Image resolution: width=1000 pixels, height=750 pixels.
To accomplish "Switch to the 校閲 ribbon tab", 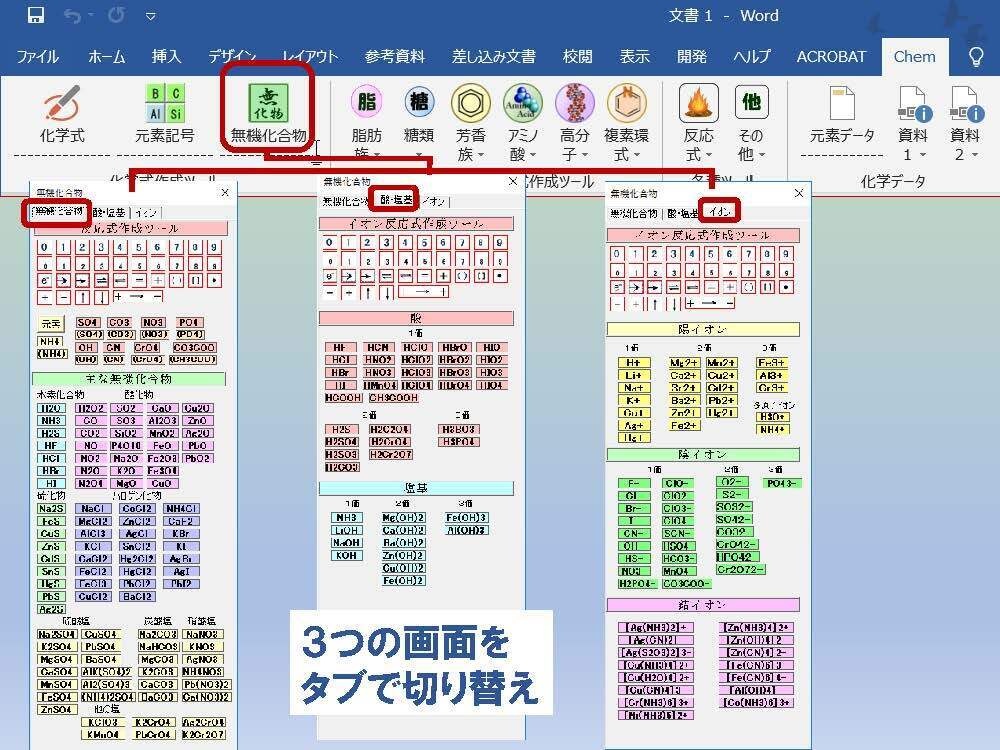I will (x=577, y=56).
